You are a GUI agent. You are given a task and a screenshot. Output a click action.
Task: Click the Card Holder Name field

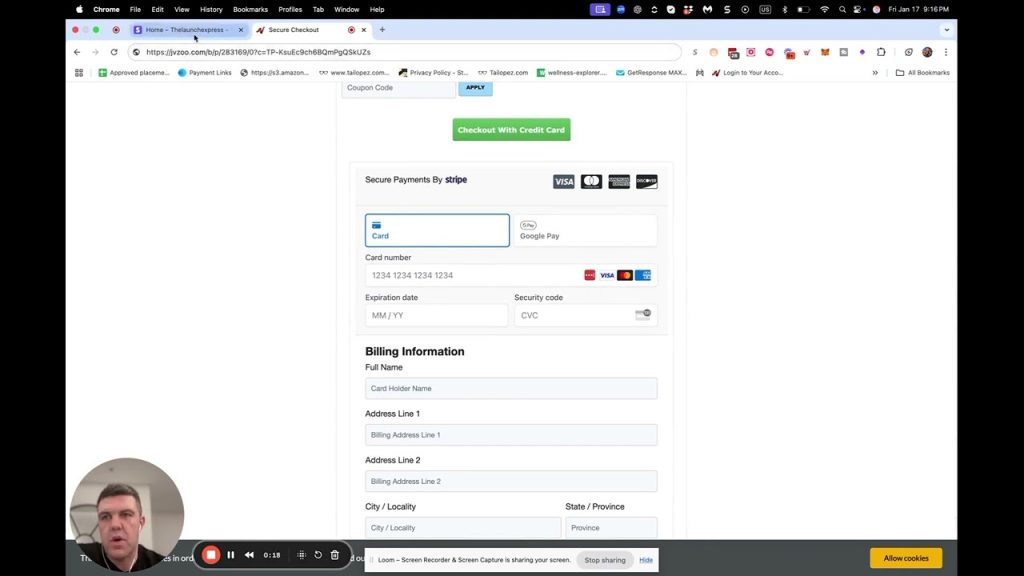(x=511, y=389)
